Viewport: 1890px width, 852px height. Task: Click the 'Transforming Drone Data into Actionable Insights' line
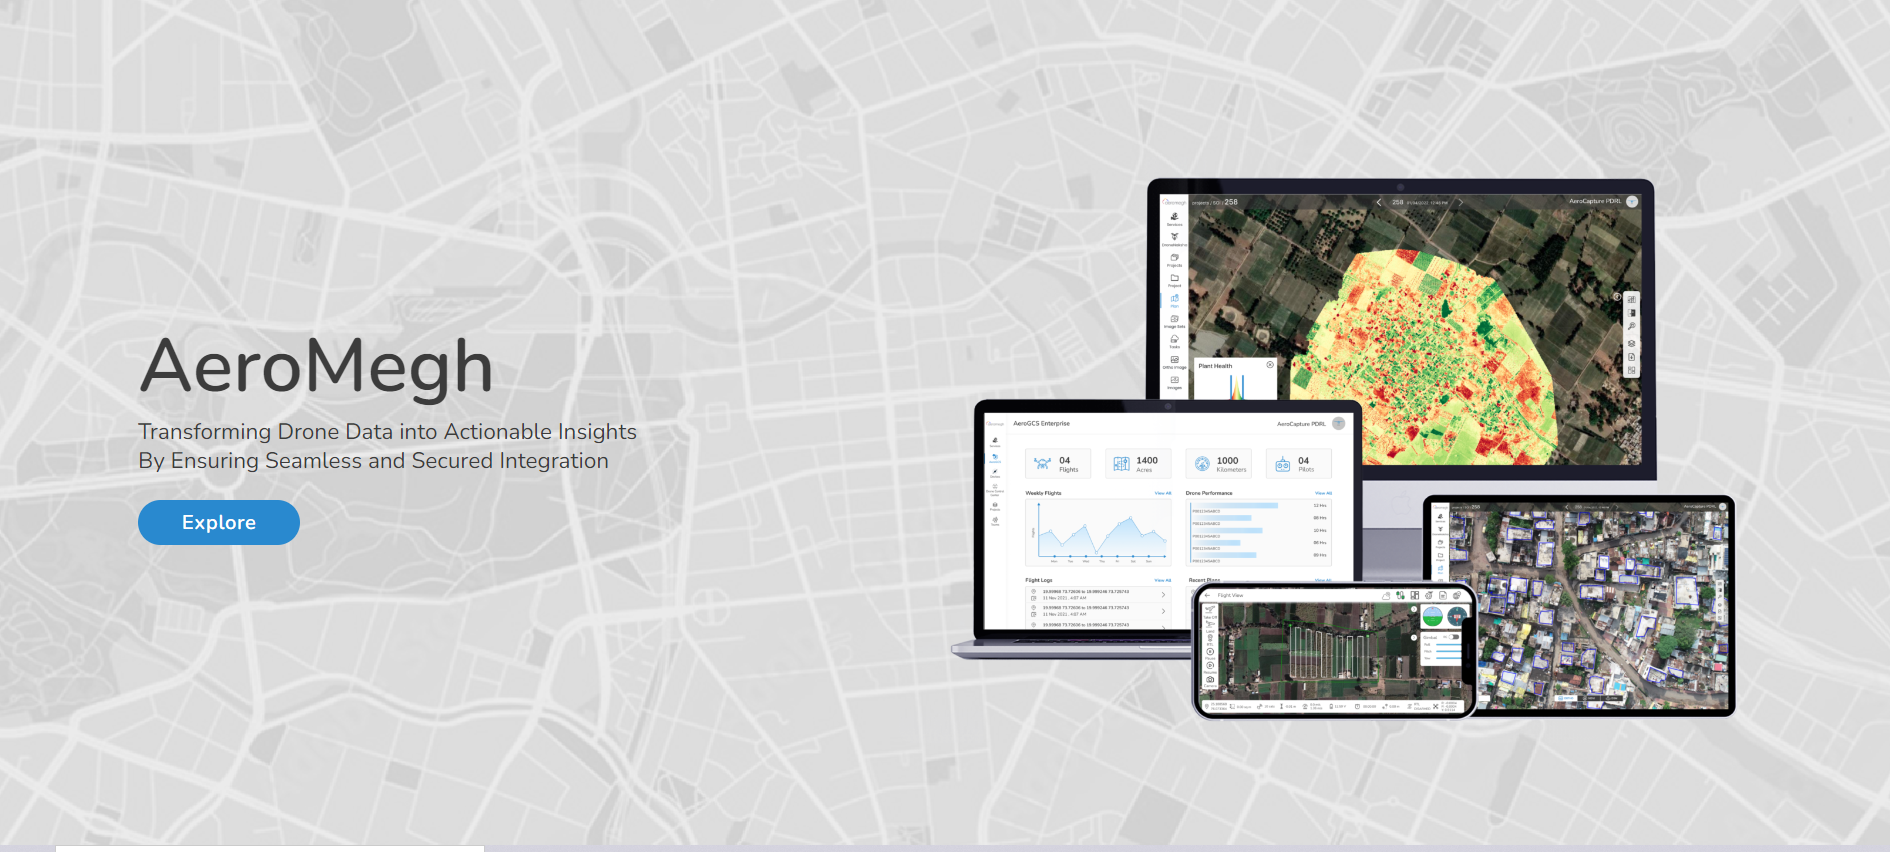point(387,431)
